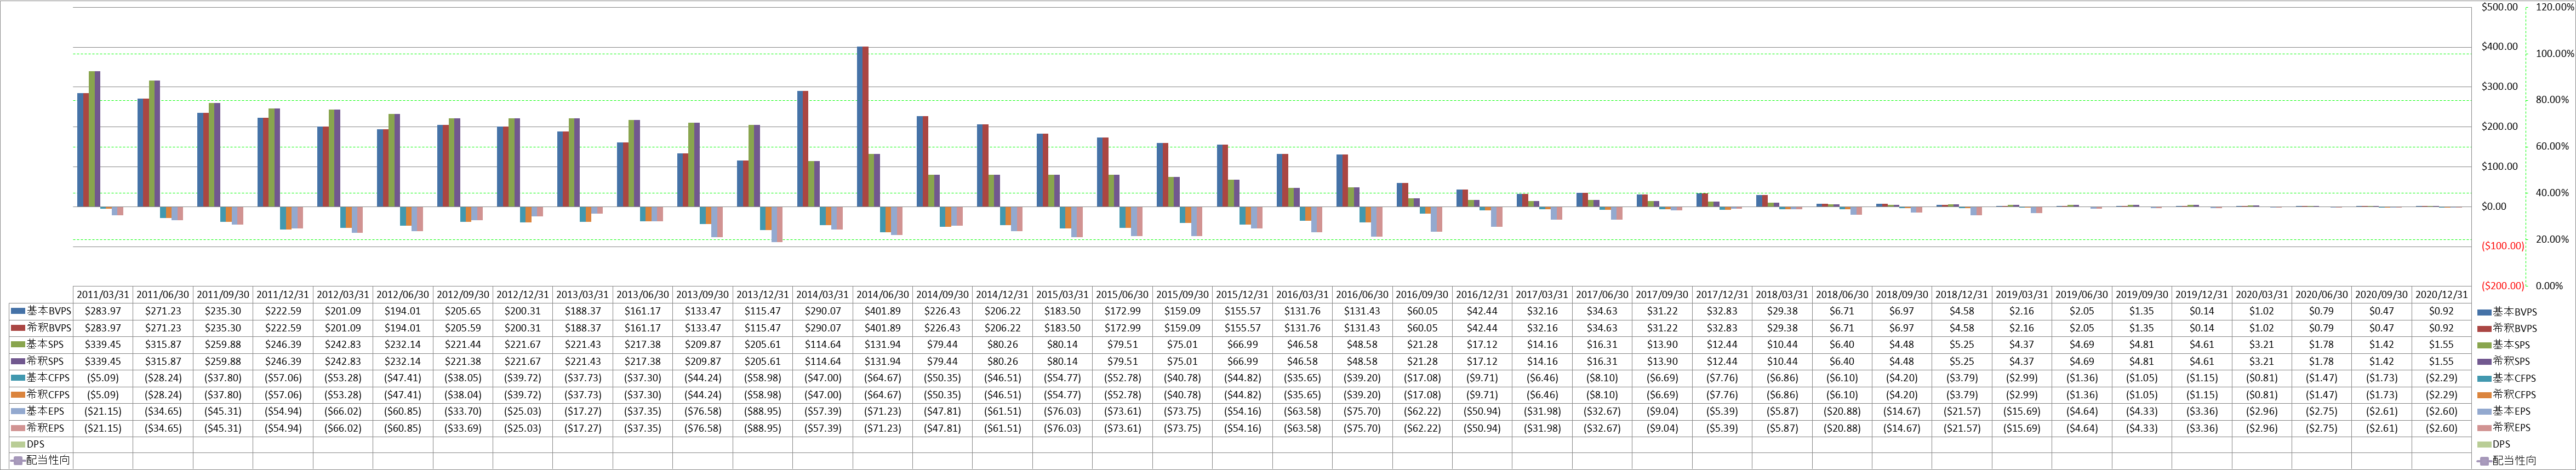Click the blue 基本BVPS swatch in the data table
This screenshot has height=470, width=2576.
(x=18, y=311)
